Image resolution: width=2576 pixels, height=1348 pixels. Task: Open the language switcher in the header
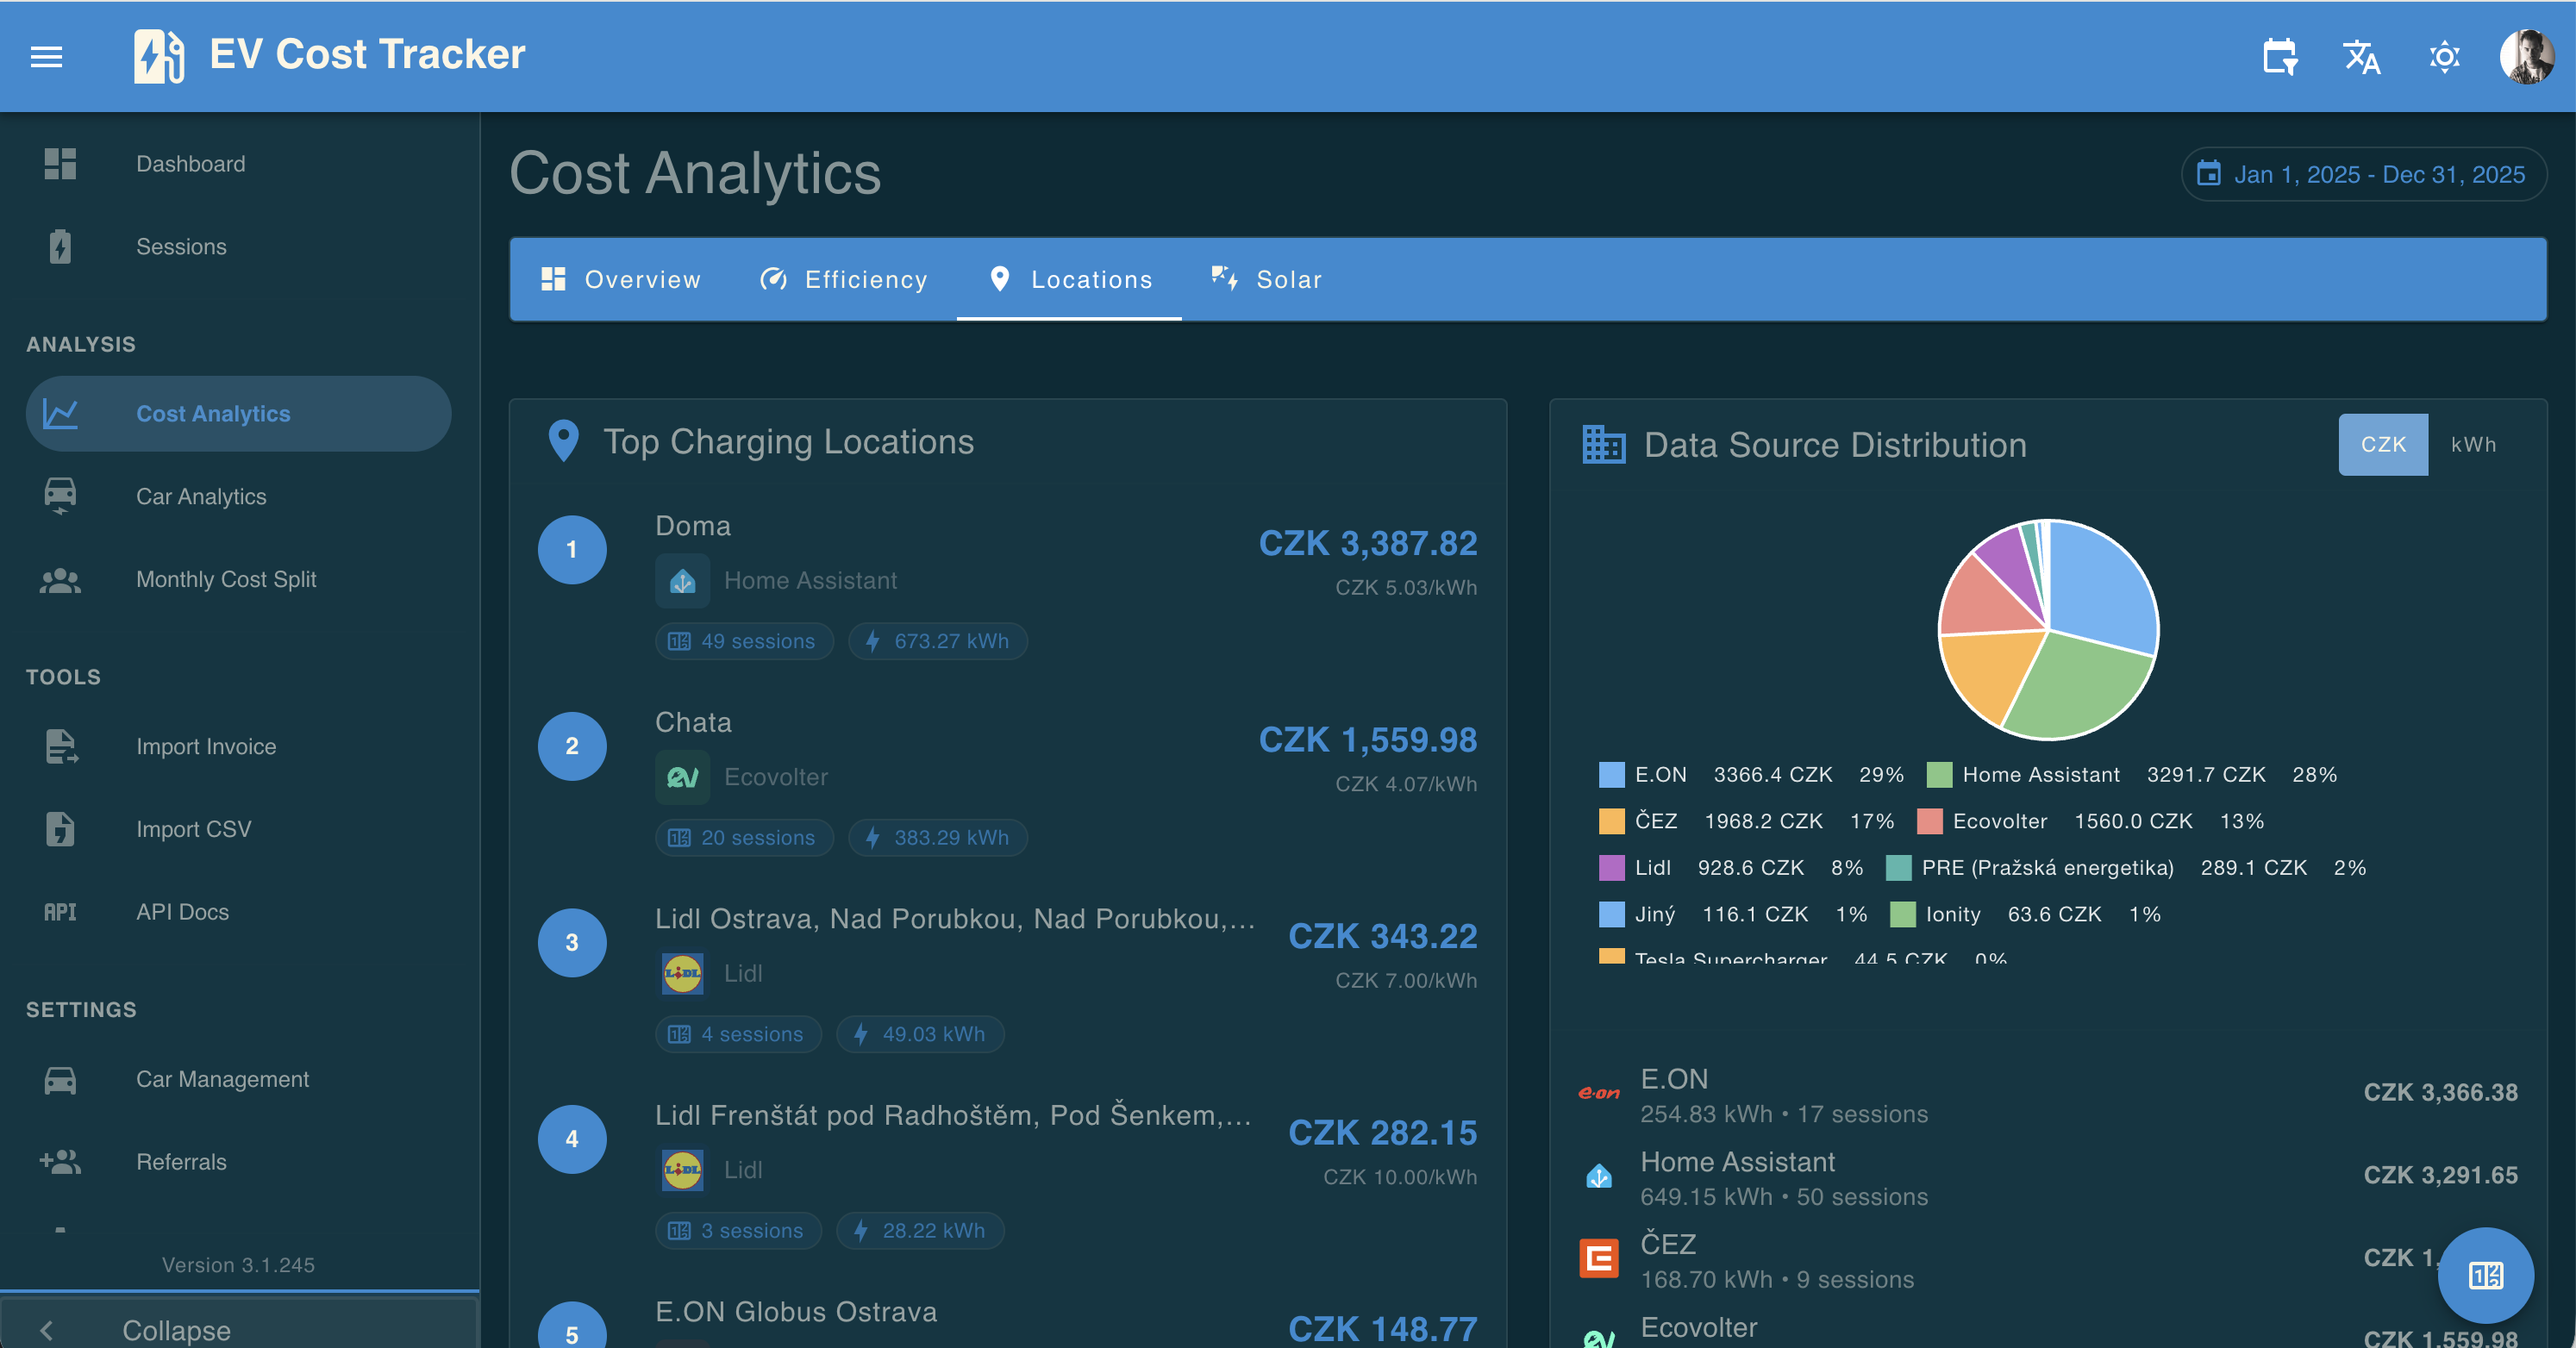click(x=2362, y=57)
